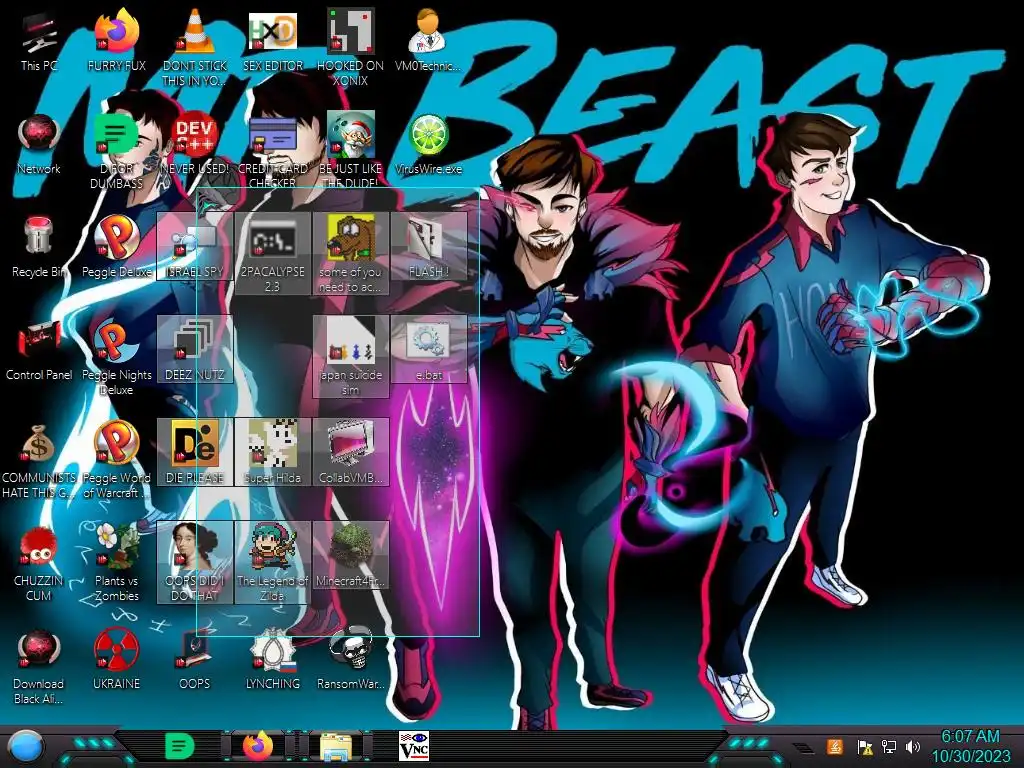The image size is (1024, 768).
Task: Open the This PC desktop icon
Action: (39, 42)
